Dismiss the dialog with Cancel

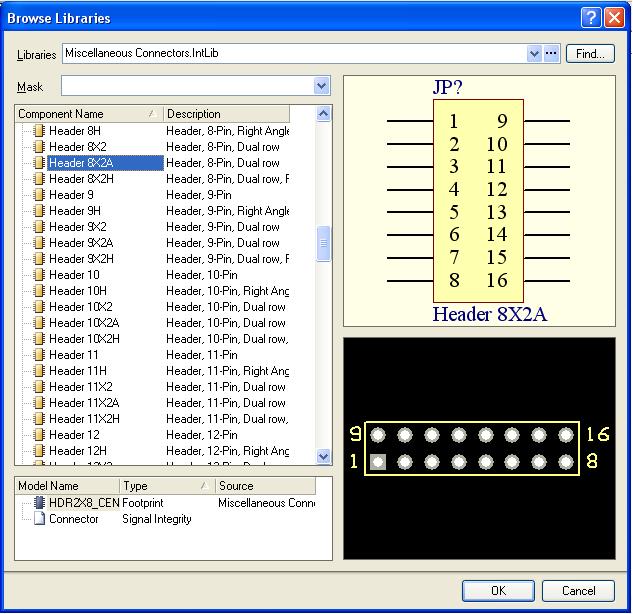[578, 591]
